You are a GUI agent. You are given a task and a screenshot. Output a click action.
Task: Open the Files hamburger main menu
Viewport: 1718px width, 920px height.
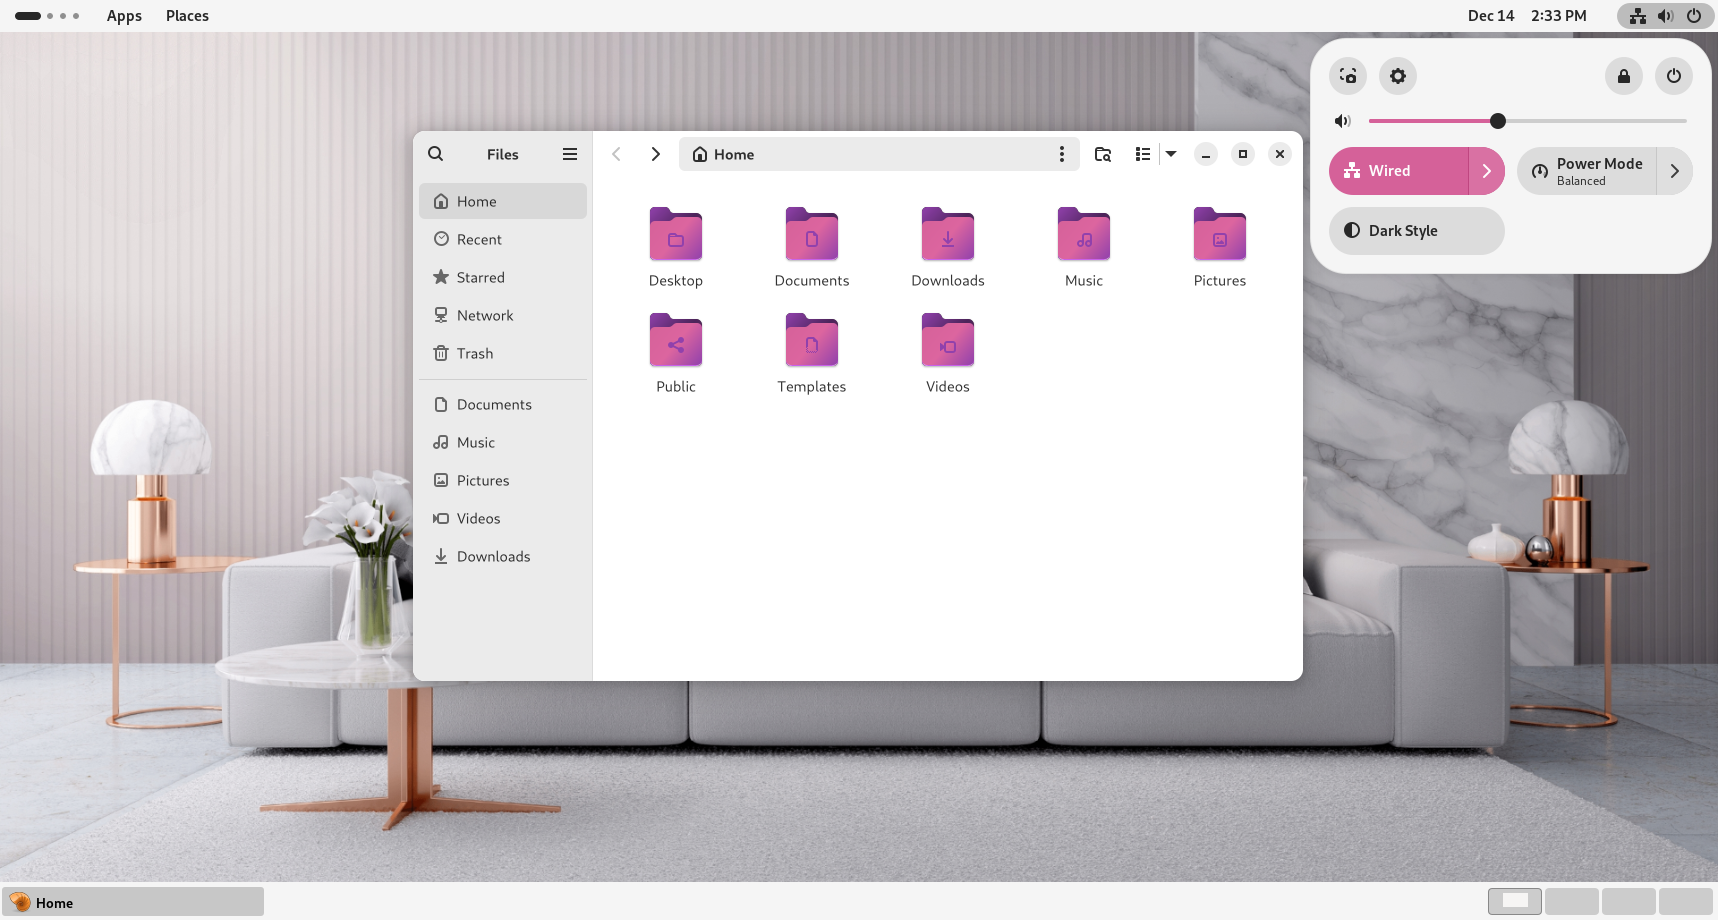tap(570, 154)
